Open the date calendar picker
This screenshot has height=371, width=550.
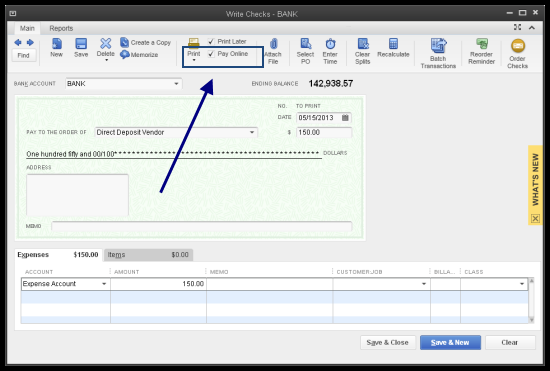[345, 118]
